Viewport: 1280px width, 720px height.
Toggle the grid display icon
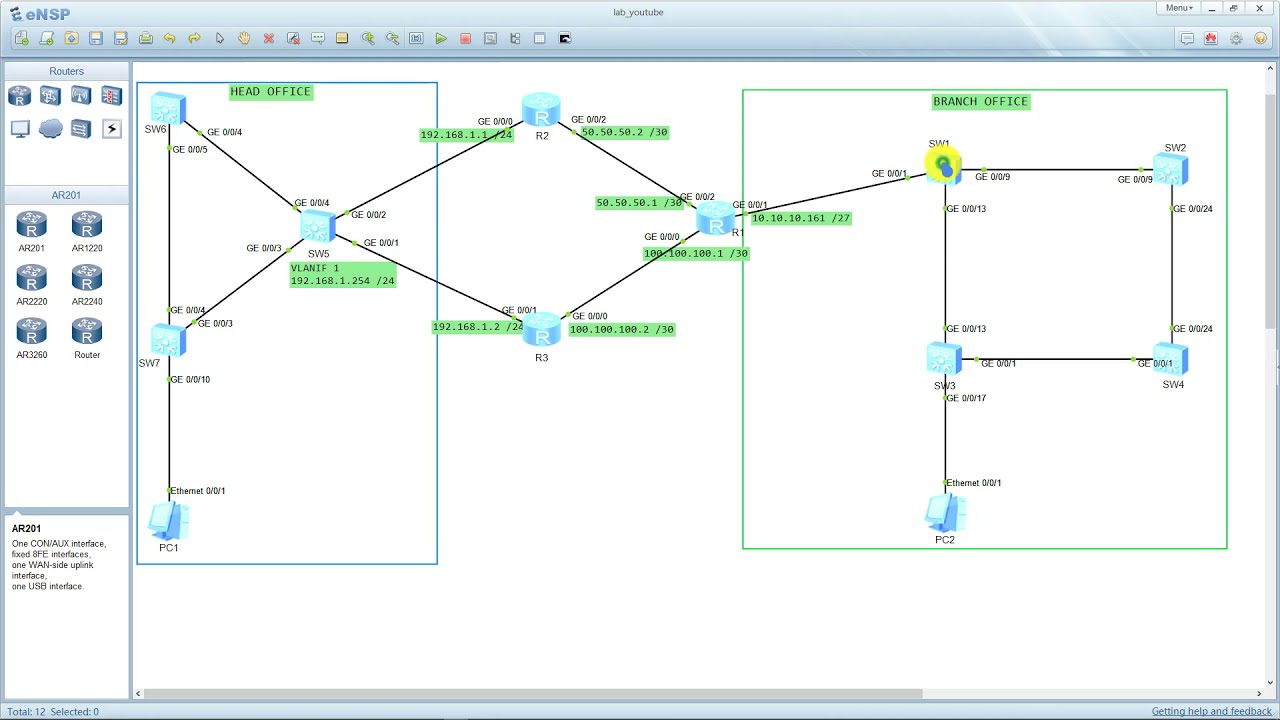540,38
